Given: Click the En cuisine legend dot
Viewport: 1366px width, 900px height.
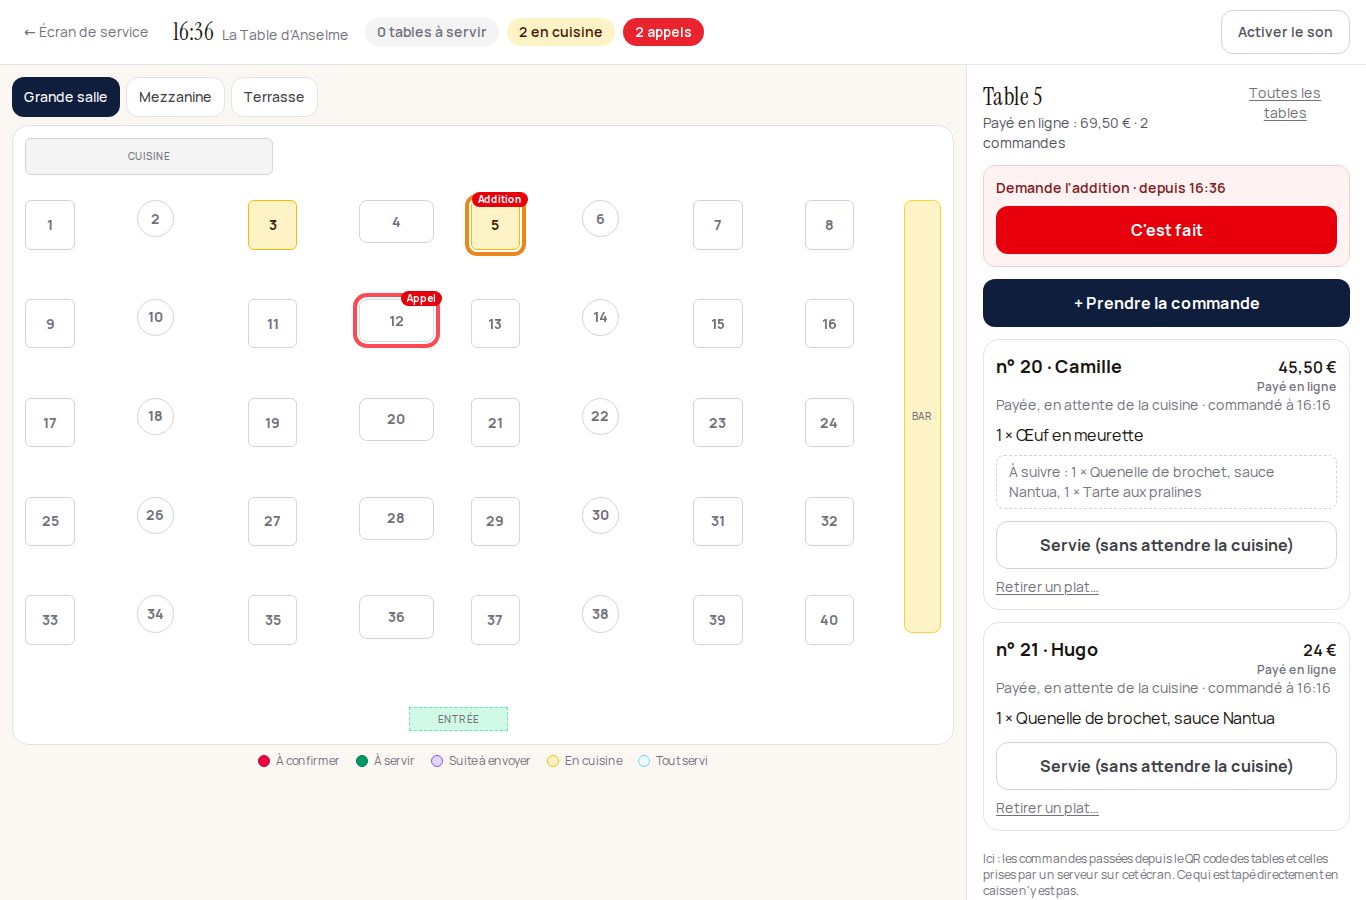Looking at the screenshot, I should coord(553,761).
